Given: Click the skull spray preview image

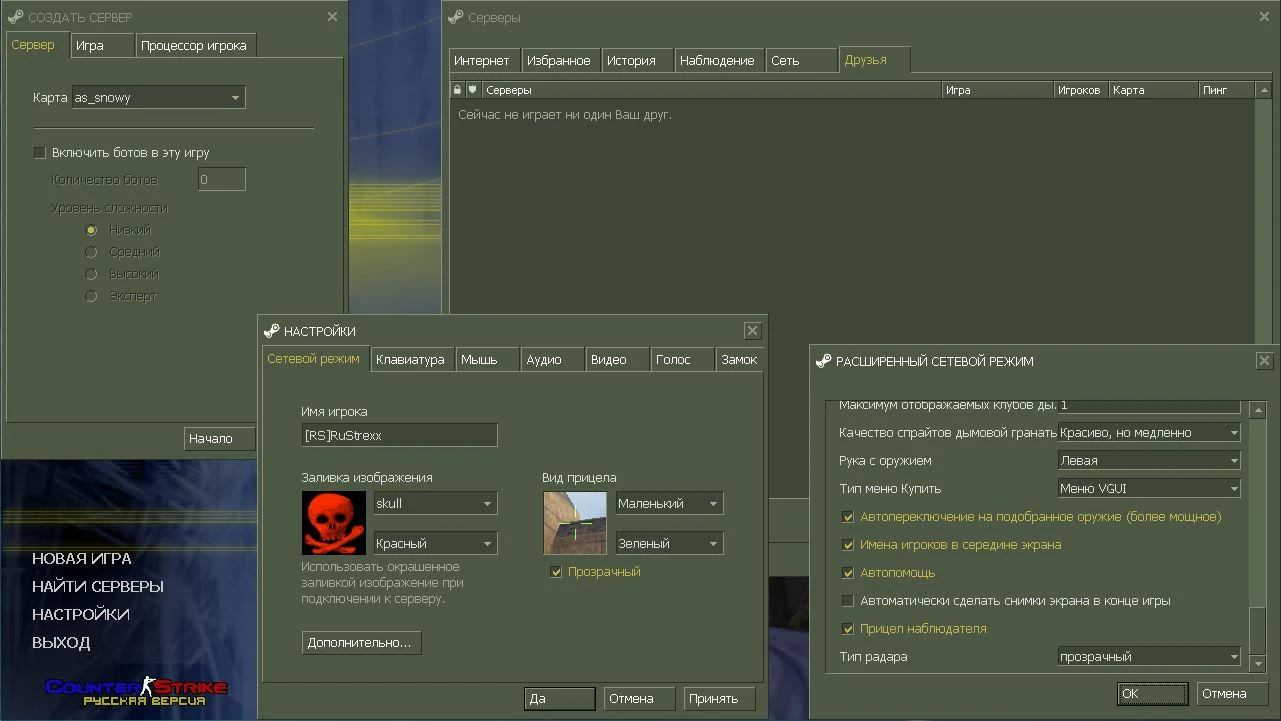Looking at the screenshot, I should point(333,523).
